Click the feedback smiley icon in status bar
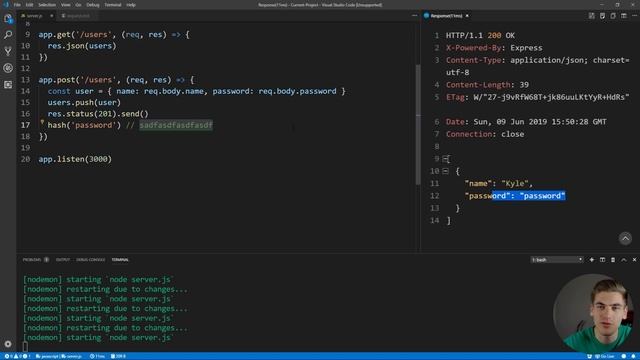640x360 pixels. pos(624,356)
